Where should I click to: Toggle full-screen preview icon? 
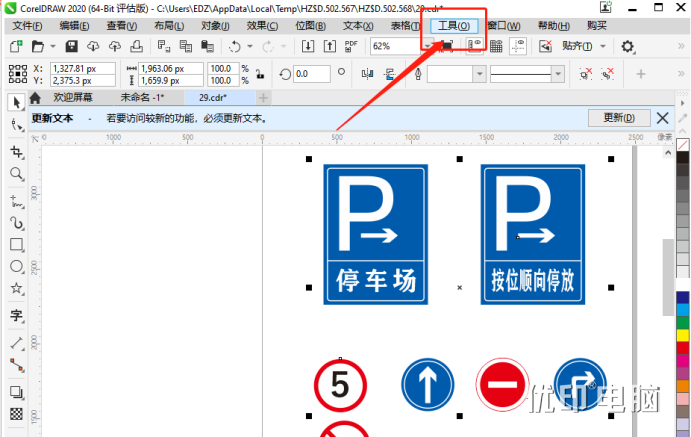(x=446, y=46)
